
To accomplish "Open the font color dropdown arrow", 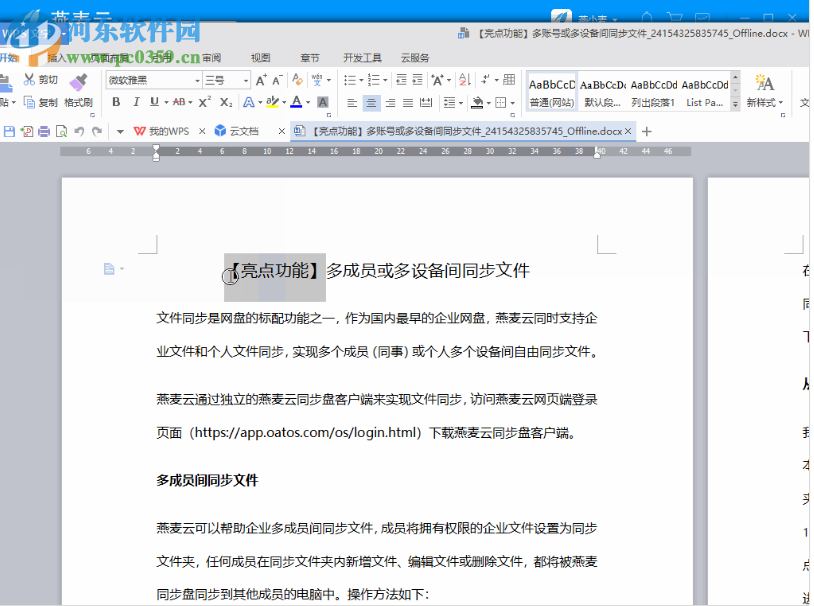I will [306, 103].
